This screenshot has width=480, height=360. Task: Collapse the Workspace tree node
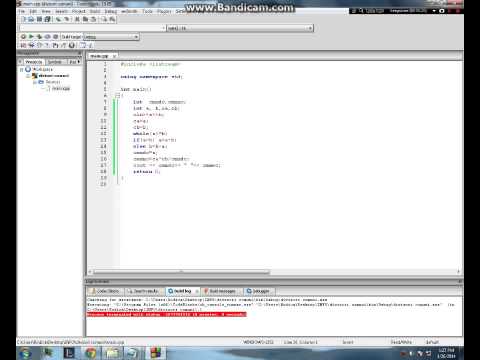point(22,69)
